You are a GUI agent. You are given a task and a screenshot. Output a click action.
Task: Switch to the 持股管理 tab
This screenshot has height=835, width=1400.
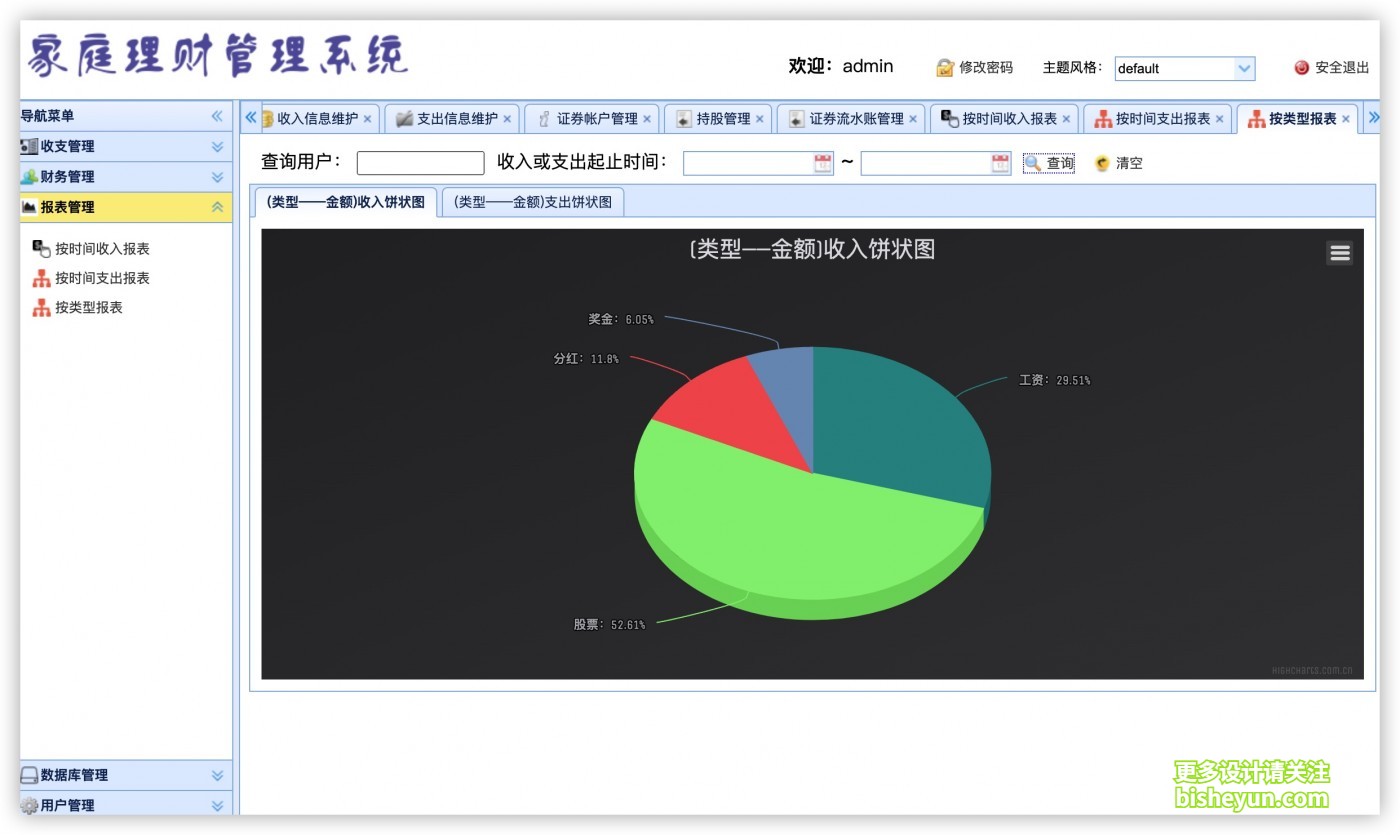[x=720, y=119]
